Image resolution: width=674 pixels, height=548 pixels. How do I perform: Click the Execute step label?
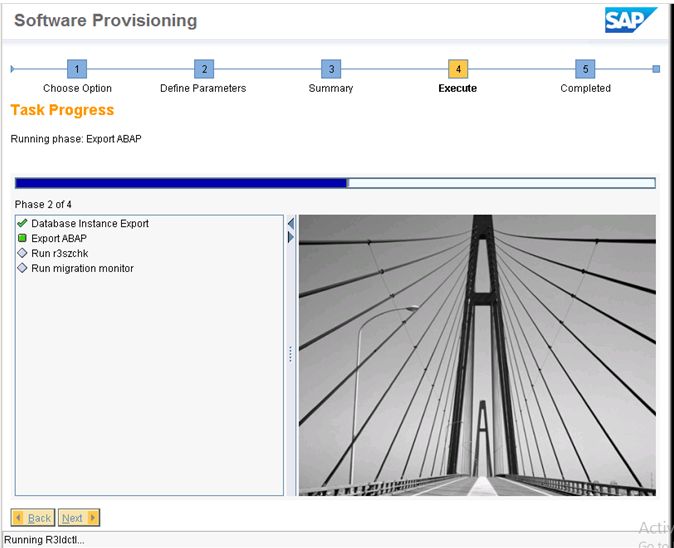click(458, 88)
